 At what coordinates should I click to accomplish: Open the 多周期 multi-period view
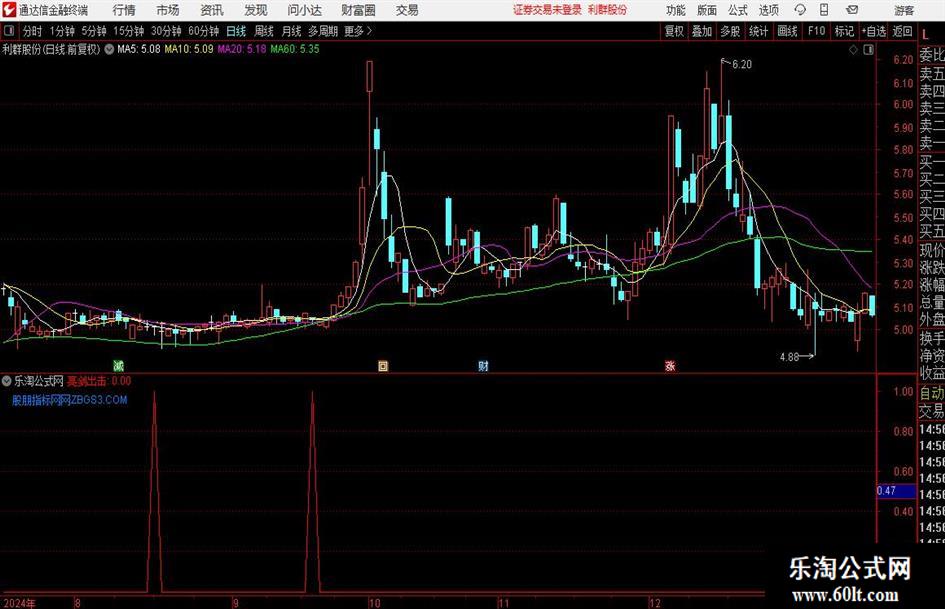click(323, 31)
